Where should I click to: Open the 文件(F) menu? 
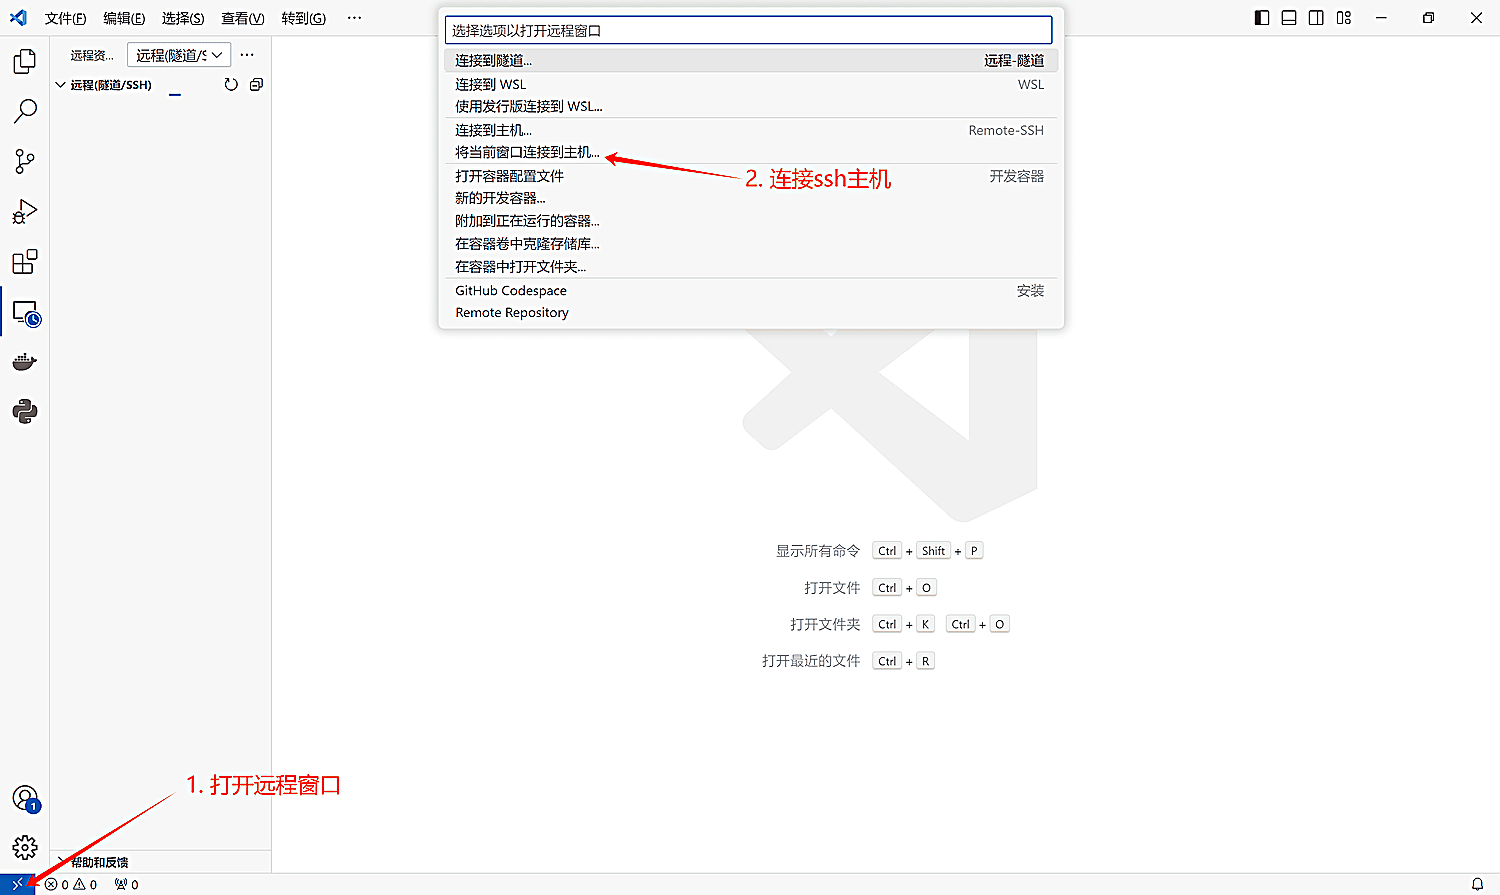[x=65, y=18]
